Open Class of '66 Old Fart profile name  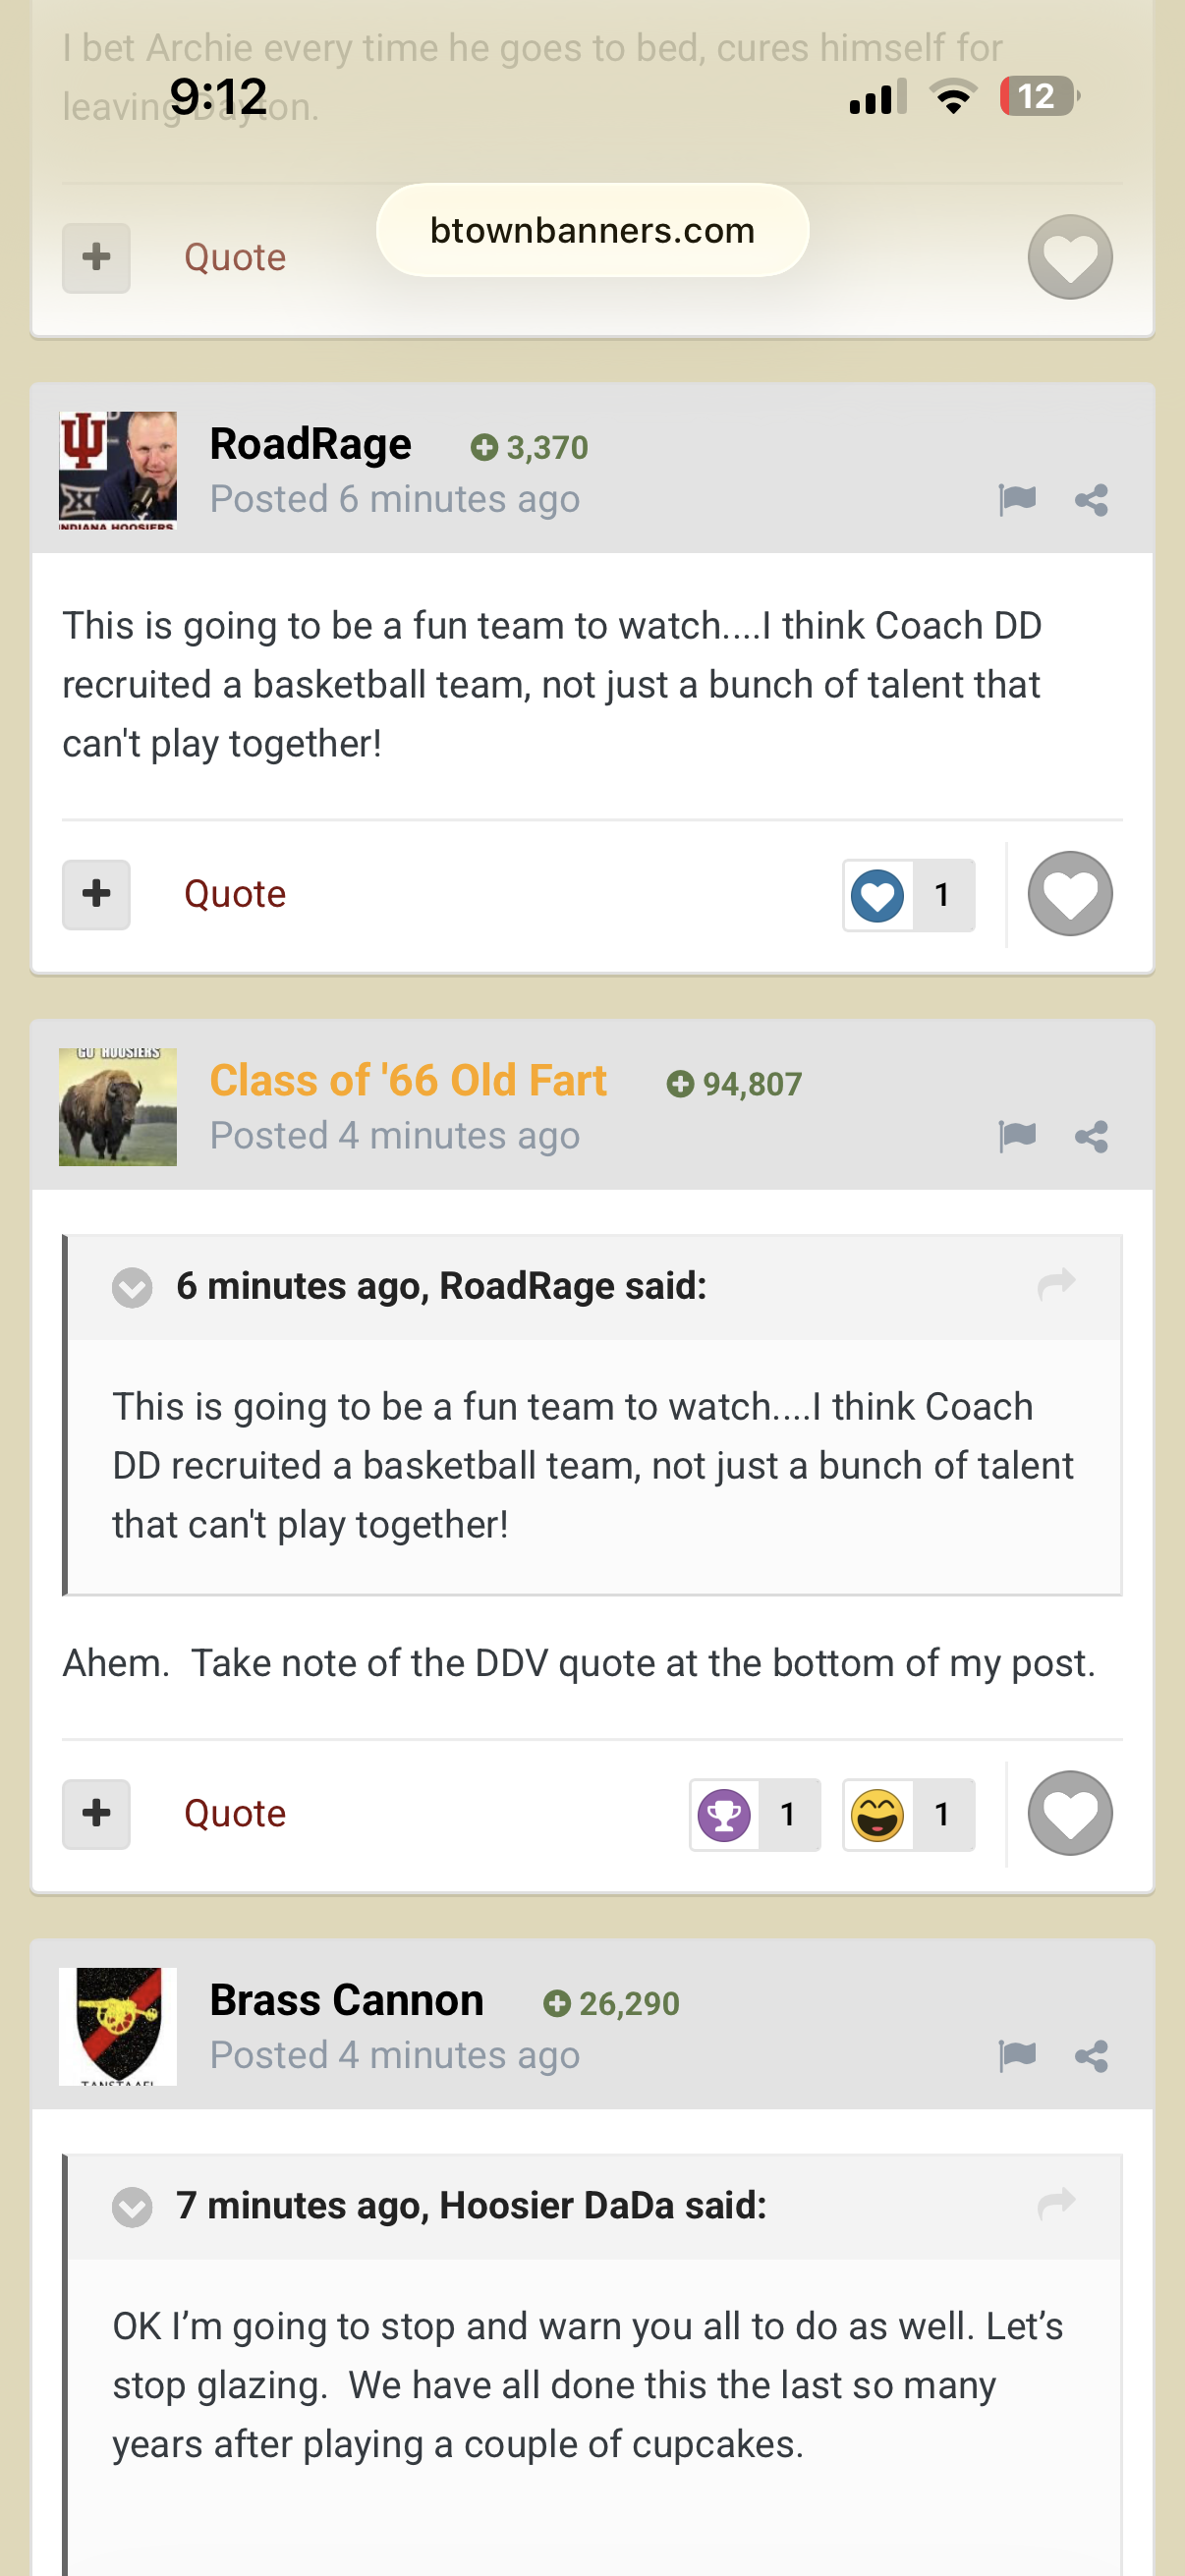[408, 1080]
